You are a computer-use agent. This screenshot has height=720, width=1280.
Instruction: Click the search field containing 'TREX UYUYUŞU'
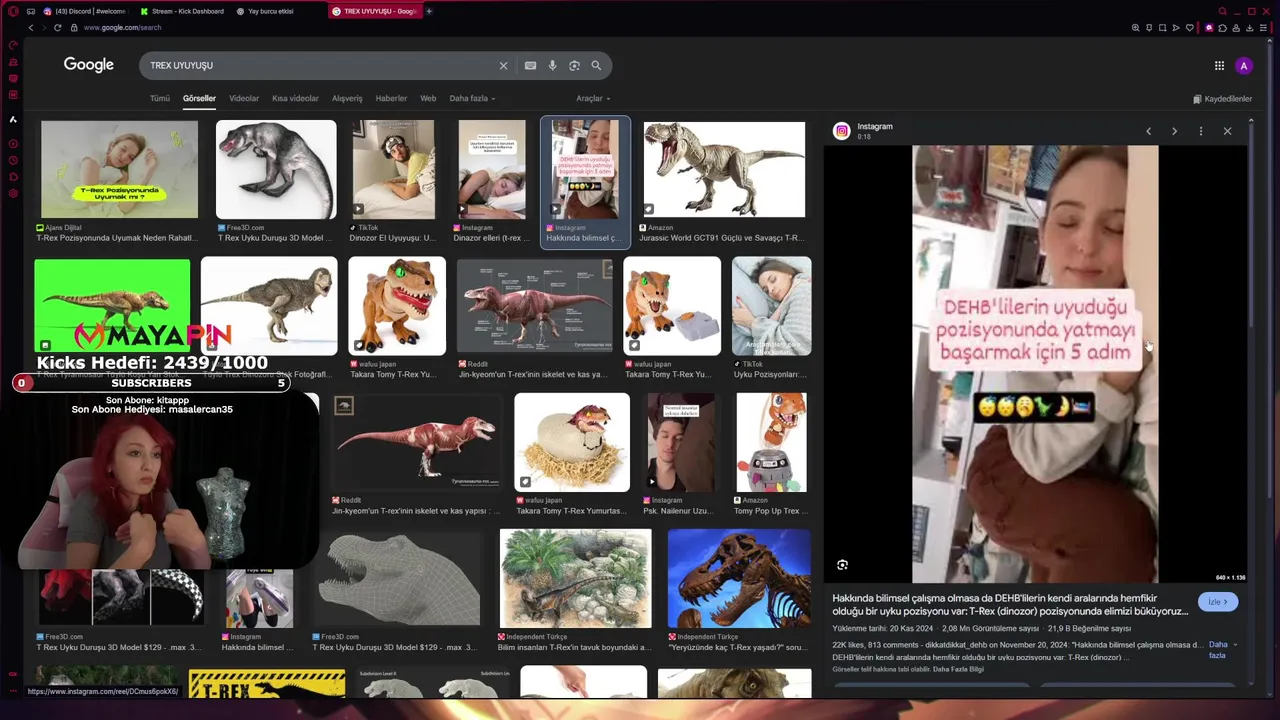[320, 66]
